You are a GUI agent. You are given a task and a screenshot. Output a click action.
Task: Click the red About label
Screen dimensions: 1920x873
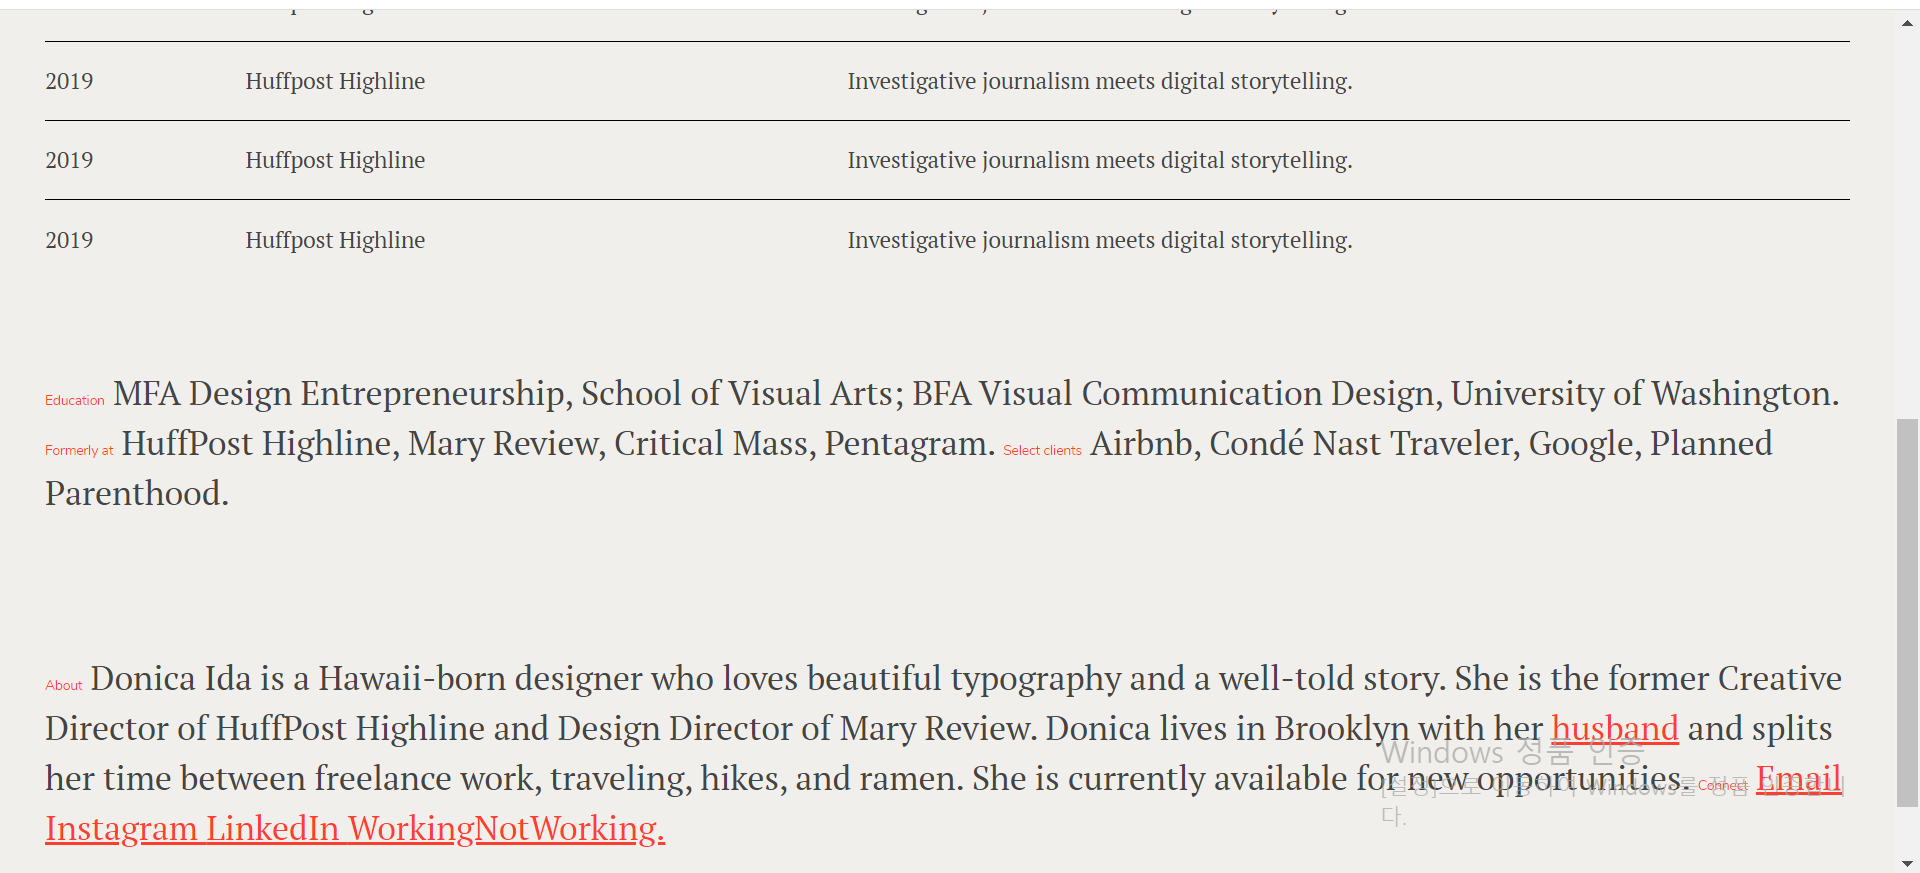[64, 685]
